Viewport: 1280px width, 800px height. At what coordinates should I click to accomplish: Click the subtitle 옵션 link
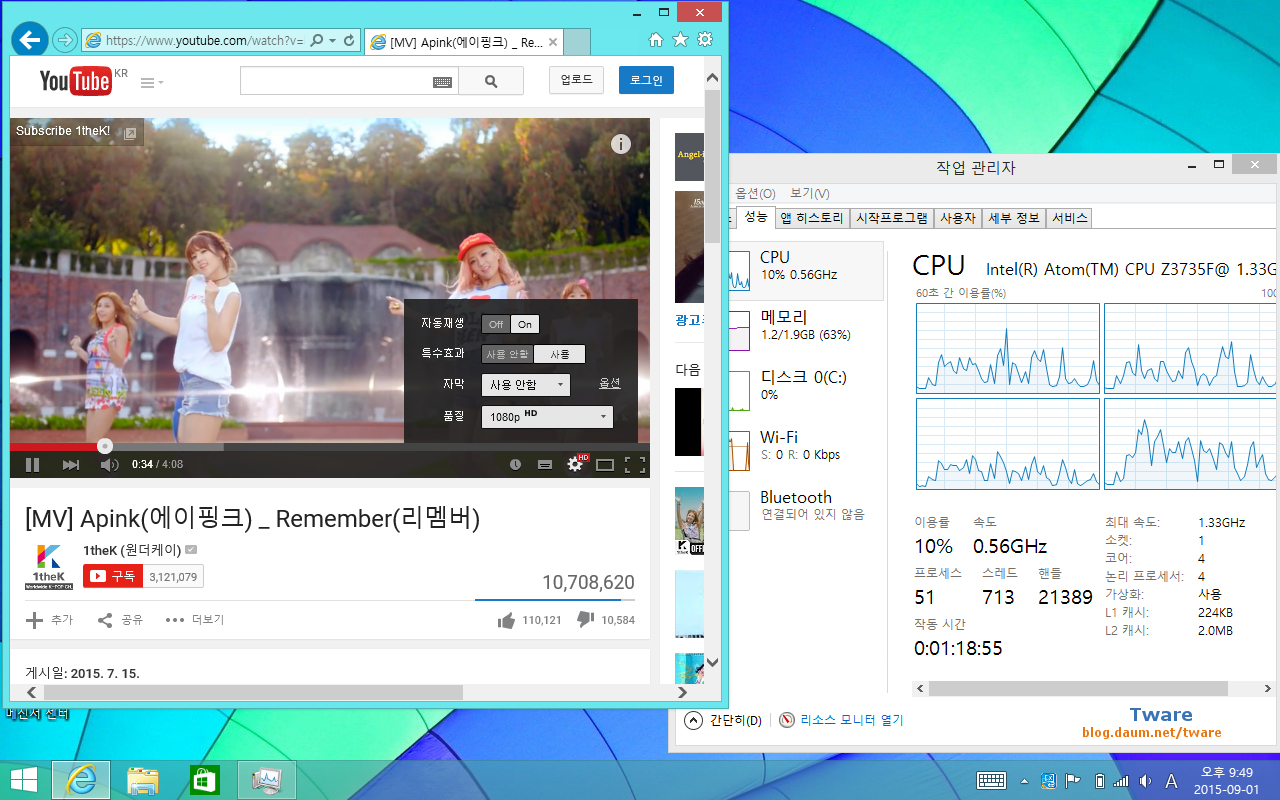pyautogui.click(x=610, y=383)
